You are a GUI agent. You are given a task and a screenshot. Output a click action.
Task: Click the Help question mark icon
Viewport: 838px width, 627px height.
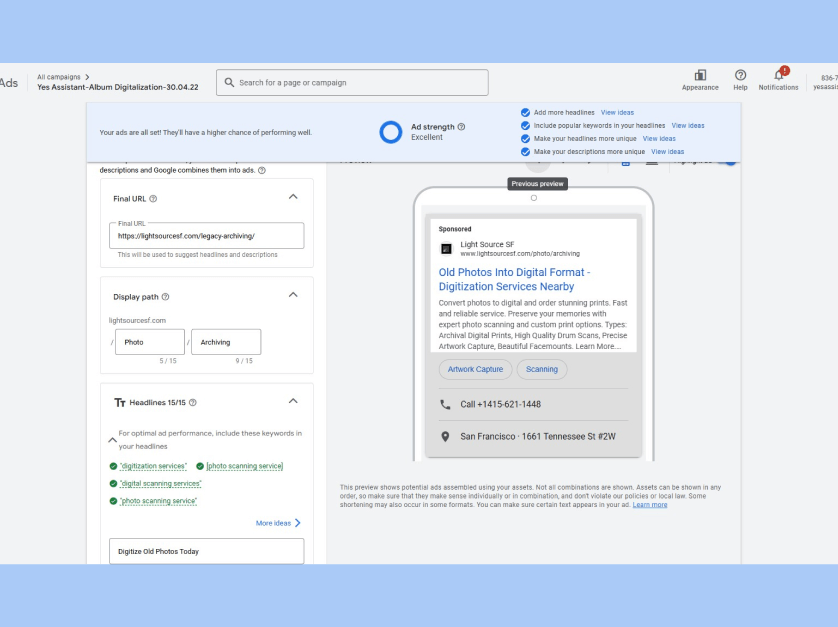tap(740, 75)
